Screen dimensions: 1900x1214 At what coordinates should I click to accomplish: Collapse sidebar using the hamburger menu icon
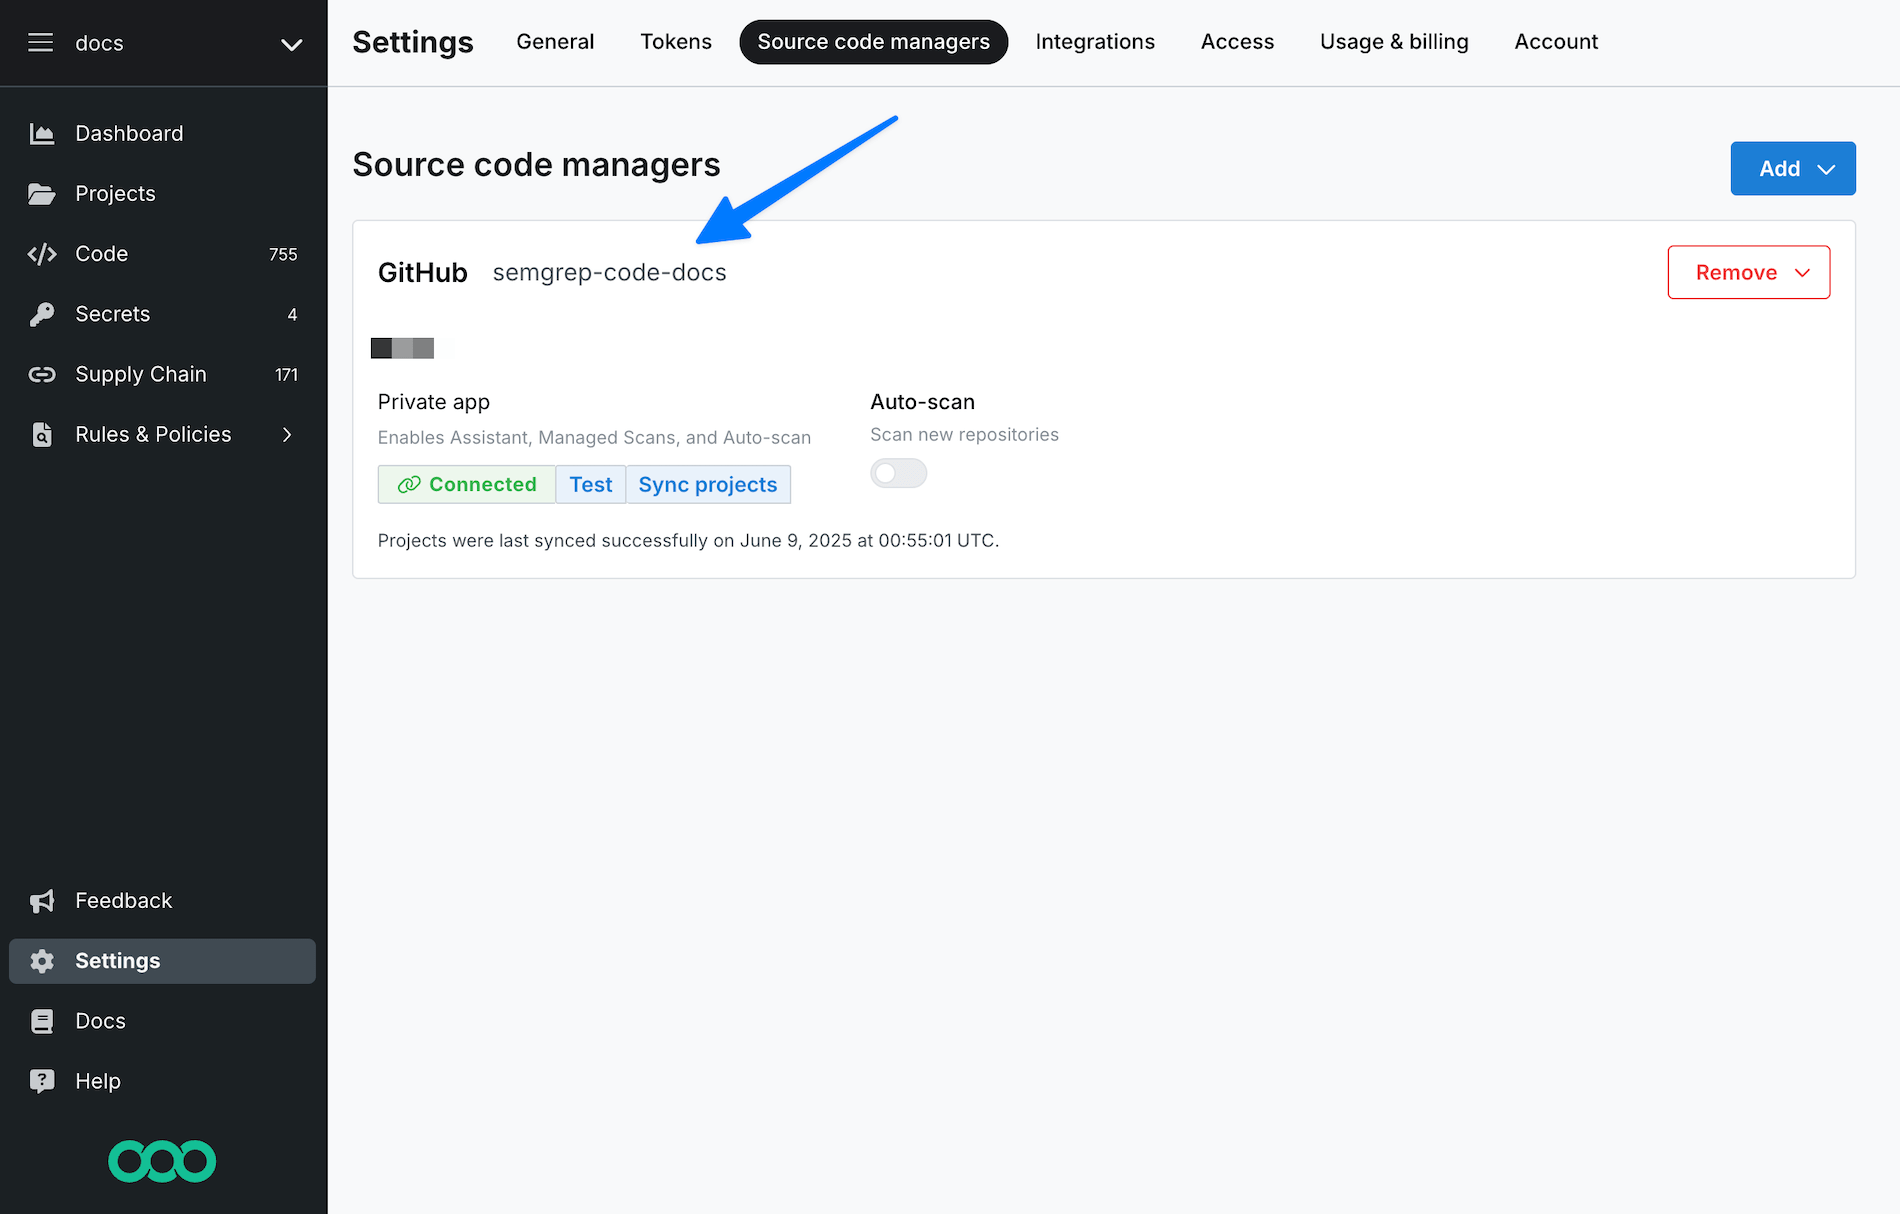(40, 43)
